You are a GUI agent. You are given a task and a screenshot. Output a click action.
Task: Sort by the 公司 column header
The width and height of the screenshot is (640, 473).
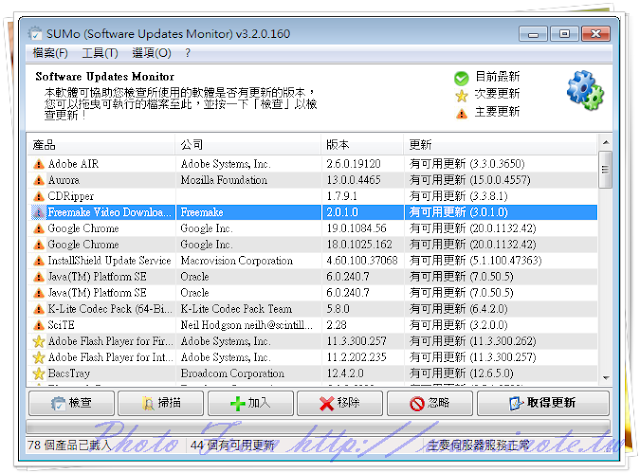coord(248,144)
